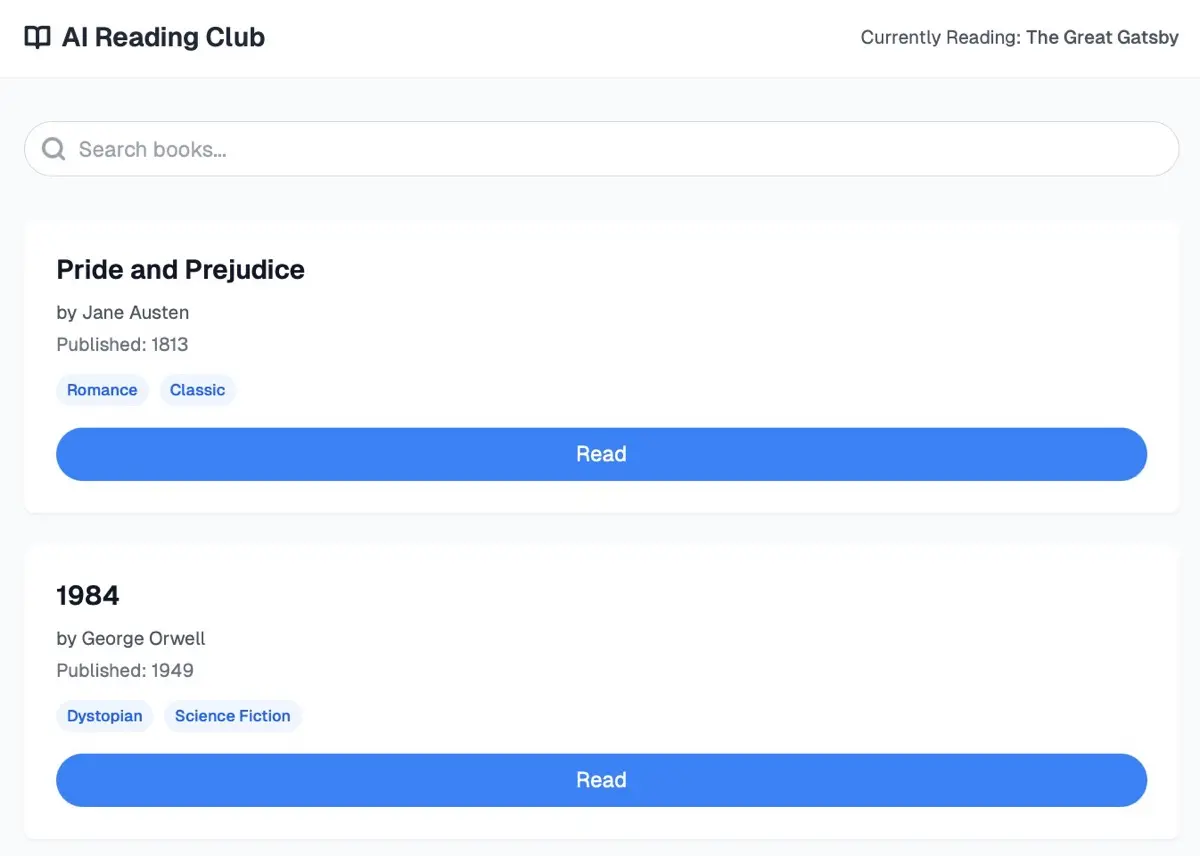Screen dimensions: 1200x856
Task: Click The Great Gatsby in the header
Action: pyautogui.click(x=1102, y=38)
